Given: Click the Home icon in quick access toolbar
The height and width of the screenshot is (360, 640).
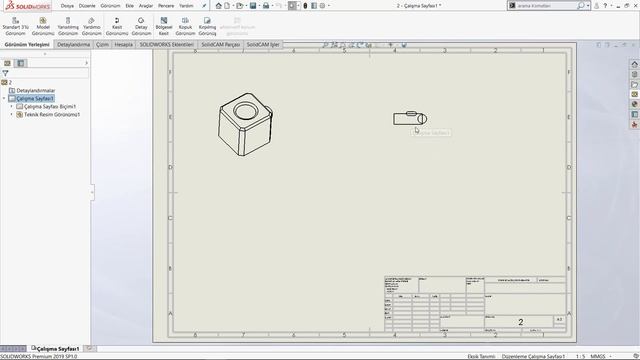Looking at the screenshot, I should [218, 6].
